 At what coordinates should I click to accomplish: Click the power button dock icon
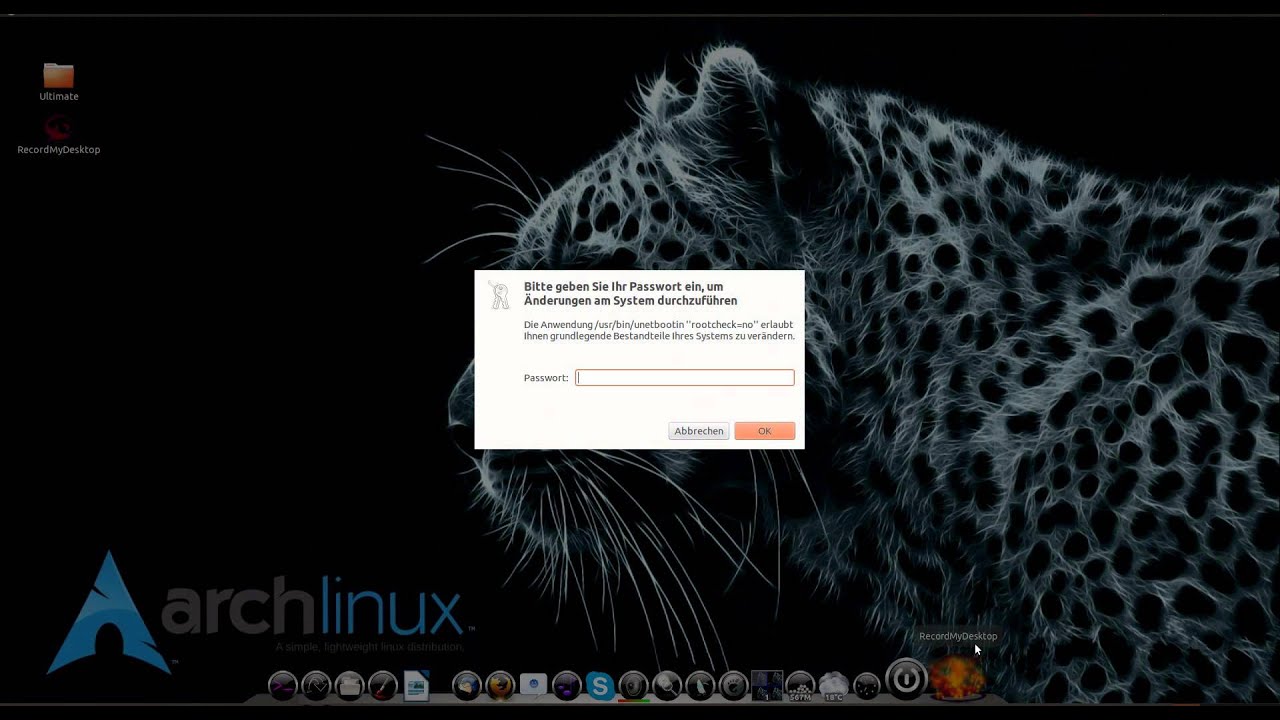point(906,680)
